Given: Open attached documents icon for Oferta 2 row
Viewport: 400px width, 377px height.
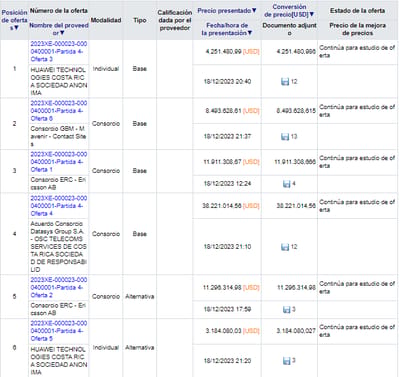Looking at the screenshot, I should click(286, 309).
